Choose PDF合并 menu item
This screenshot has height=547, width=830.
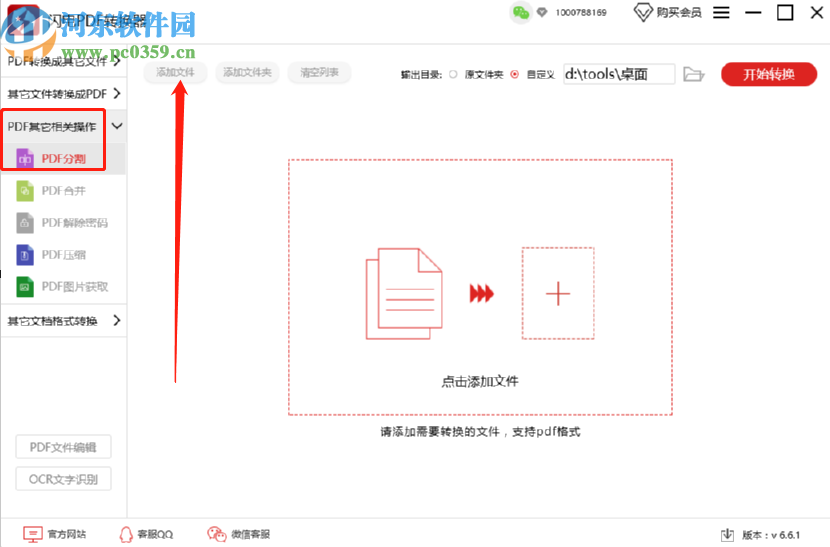64,191
